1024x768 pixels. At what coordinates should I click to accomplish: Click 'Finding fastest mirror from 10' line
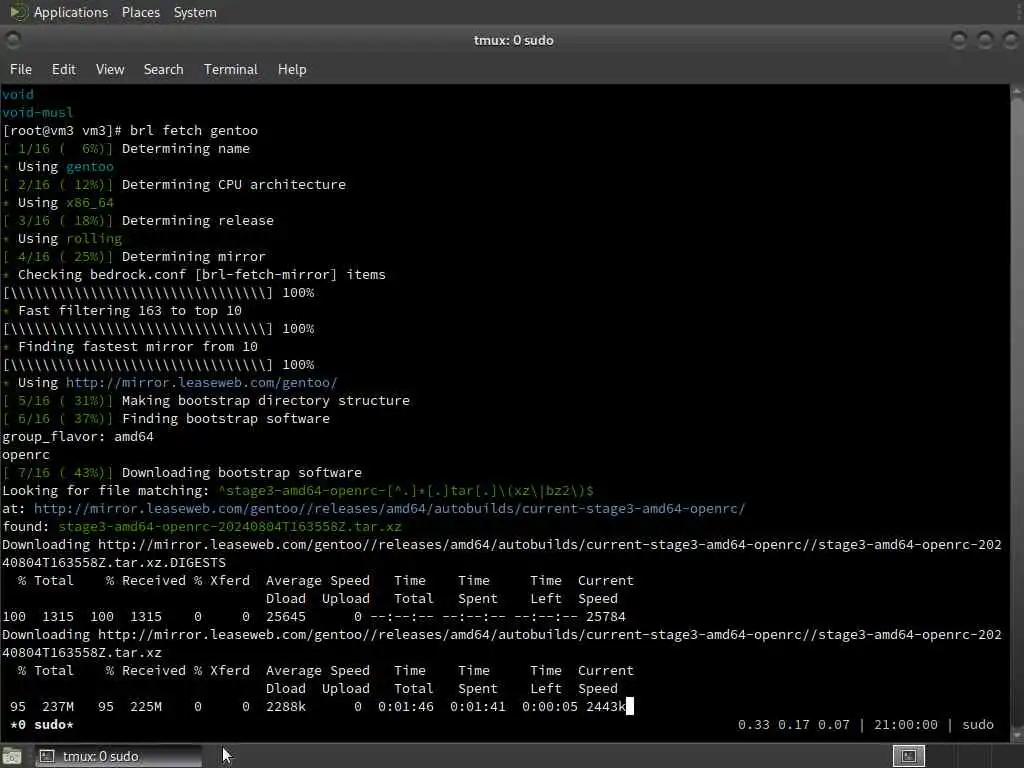coord(138,347)
